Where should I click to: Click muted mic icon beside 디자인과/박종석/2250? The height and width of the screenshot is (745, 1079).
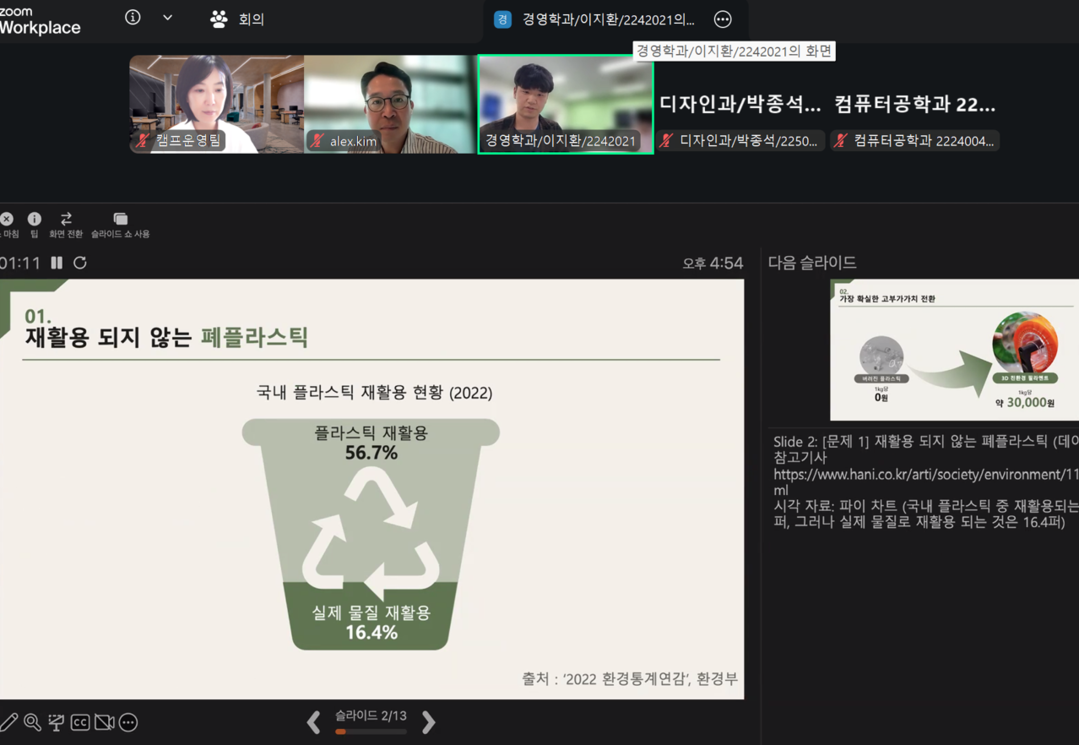click(x=666, y=140)
